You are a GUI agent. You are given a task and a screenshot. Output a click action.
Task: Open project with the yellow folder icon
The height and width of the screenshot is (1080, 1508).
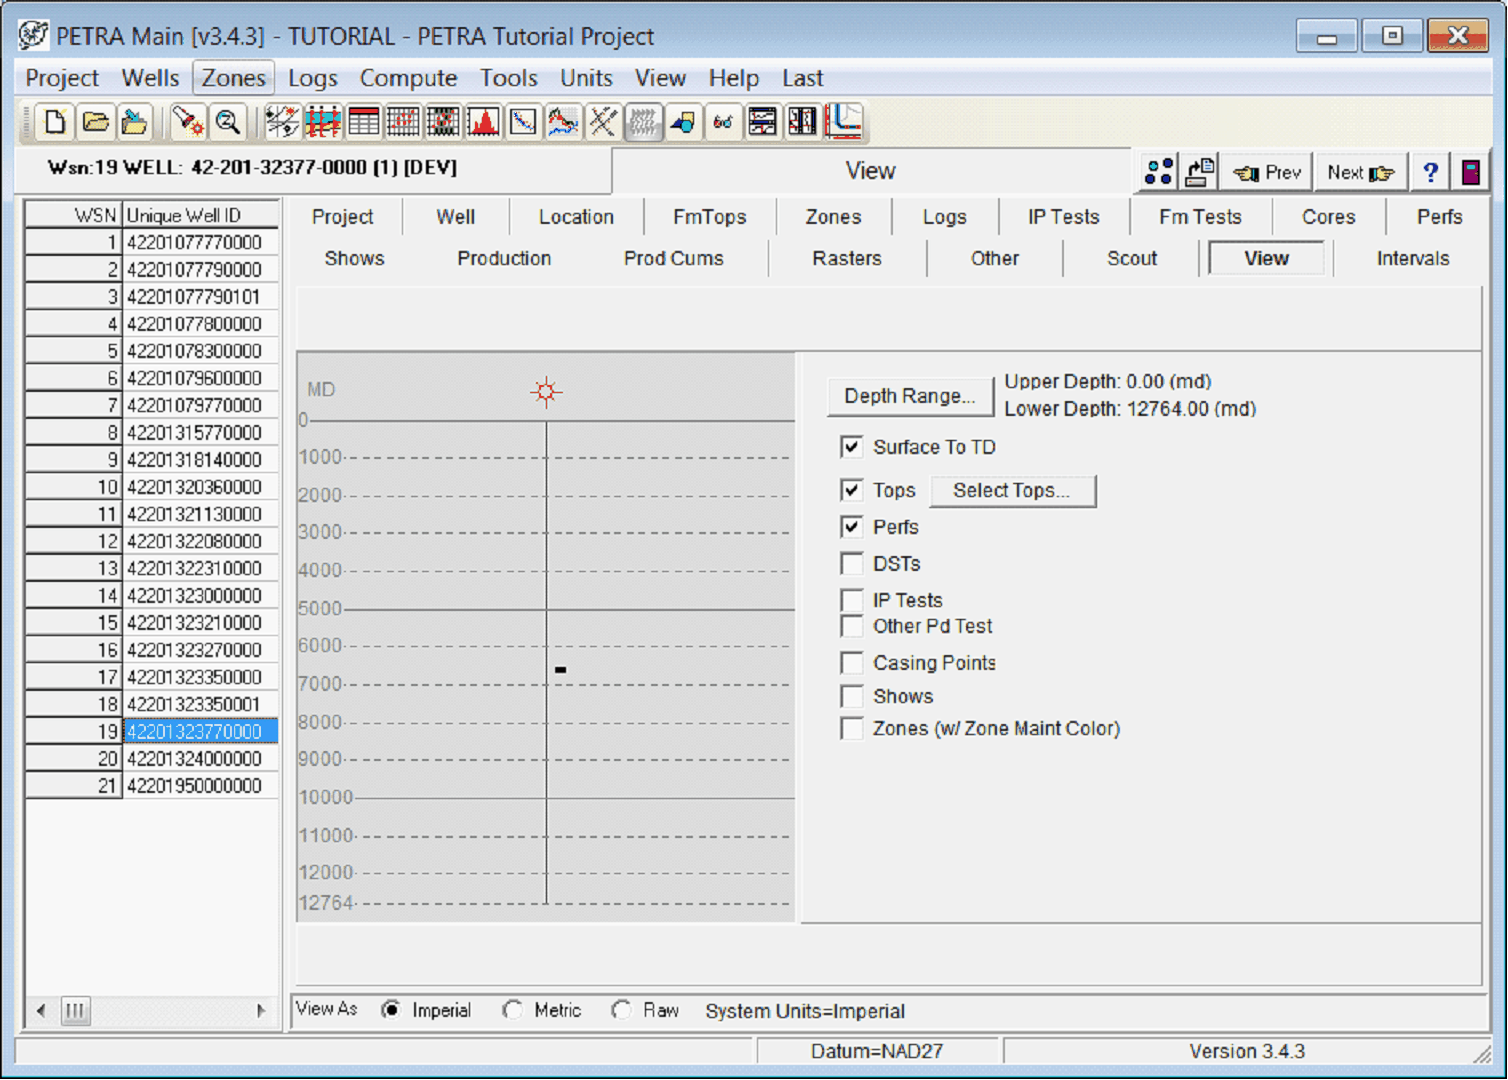tap(95, 122)
